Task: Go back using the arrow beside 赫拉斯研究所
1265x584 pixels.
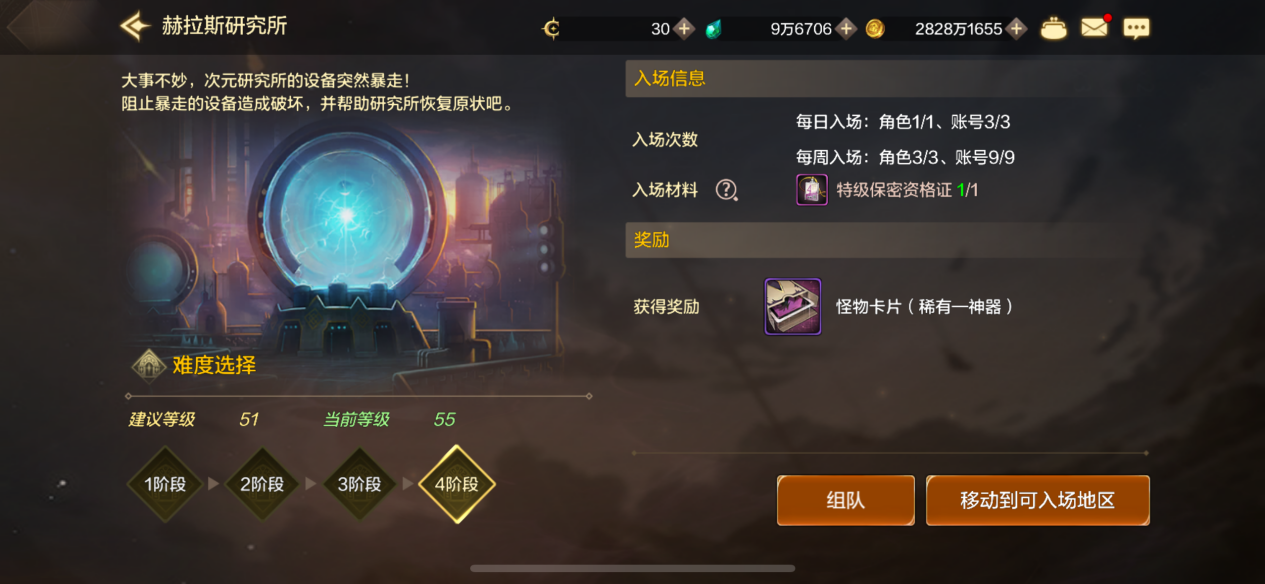Action: (135, 26)
